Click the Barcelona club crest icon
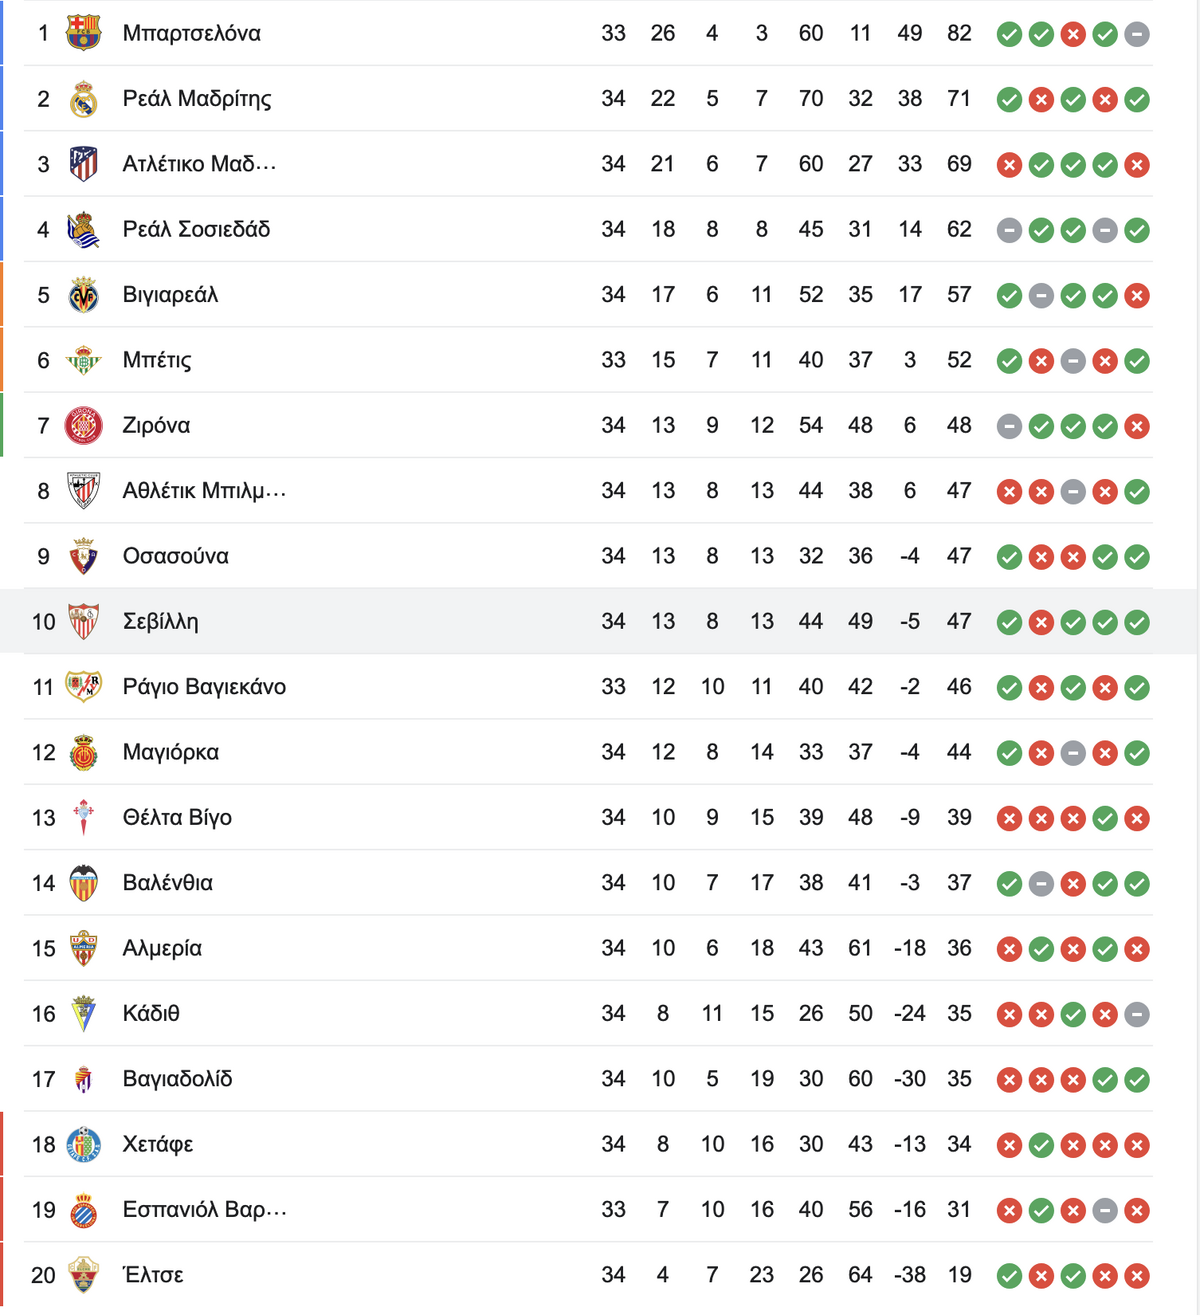The height and width of the screenshot is (1315, 1200). (83, 33)
